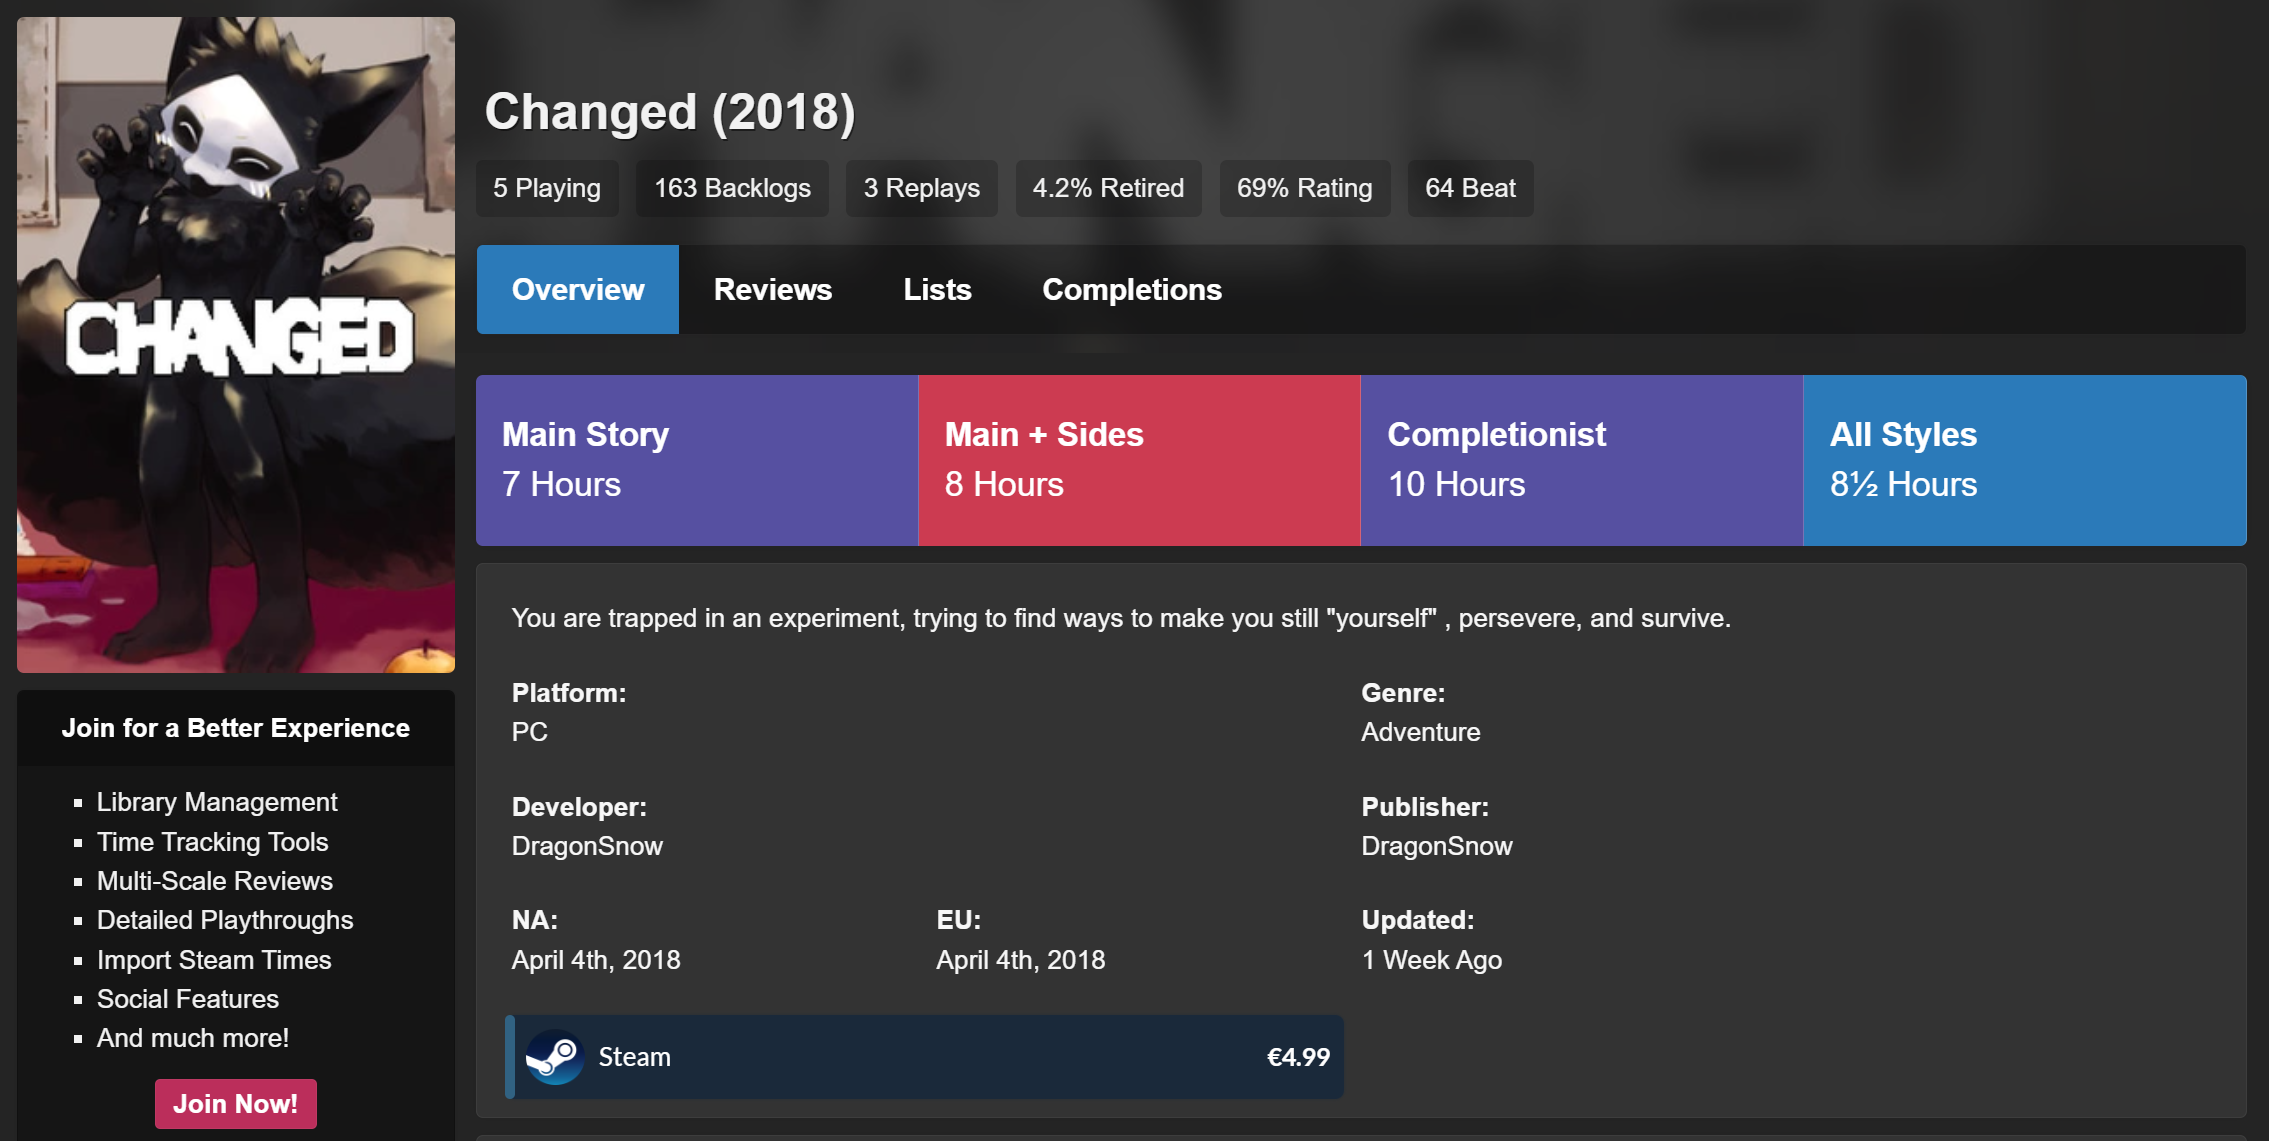The width and height of the screenshot is (2269, 1141).
Task: Click the Steam logo icon
Action: (x=555, y=1057)
